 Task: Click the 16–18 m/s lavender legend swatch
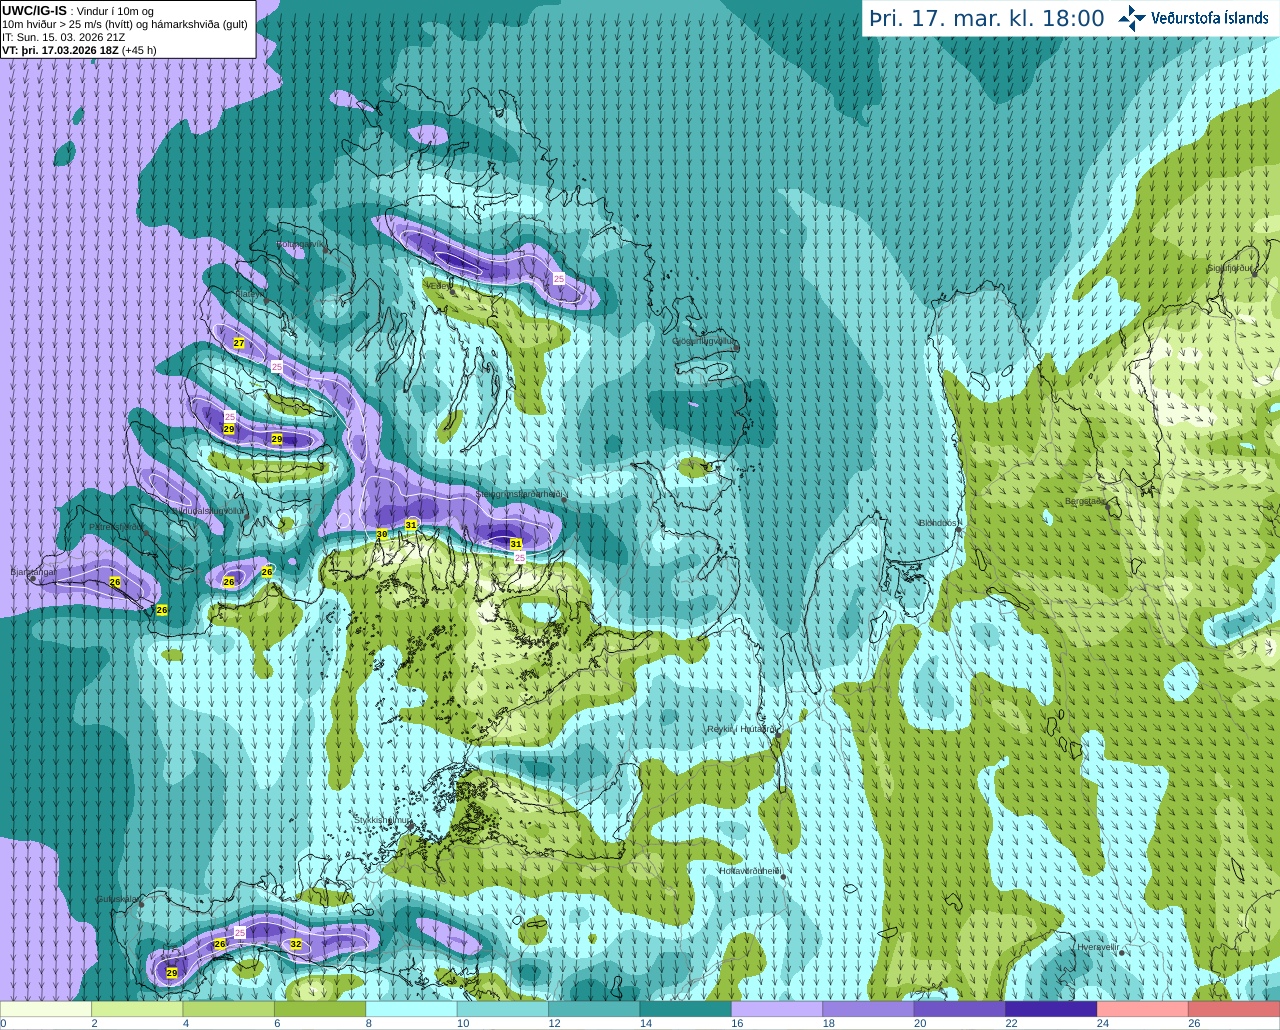tap(776, 1009)
